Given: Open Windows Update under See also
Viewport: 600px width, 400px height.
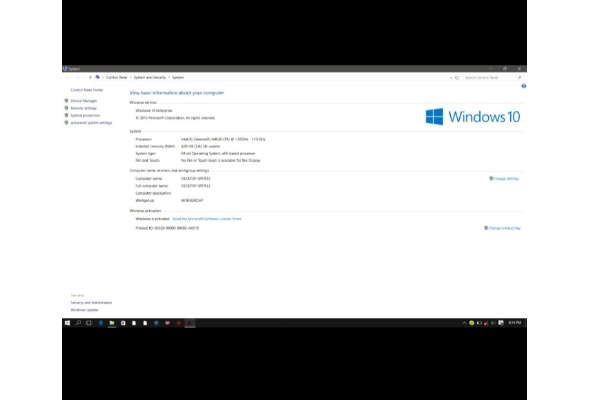Looking at the screenshot, I should tap(84, 310).
